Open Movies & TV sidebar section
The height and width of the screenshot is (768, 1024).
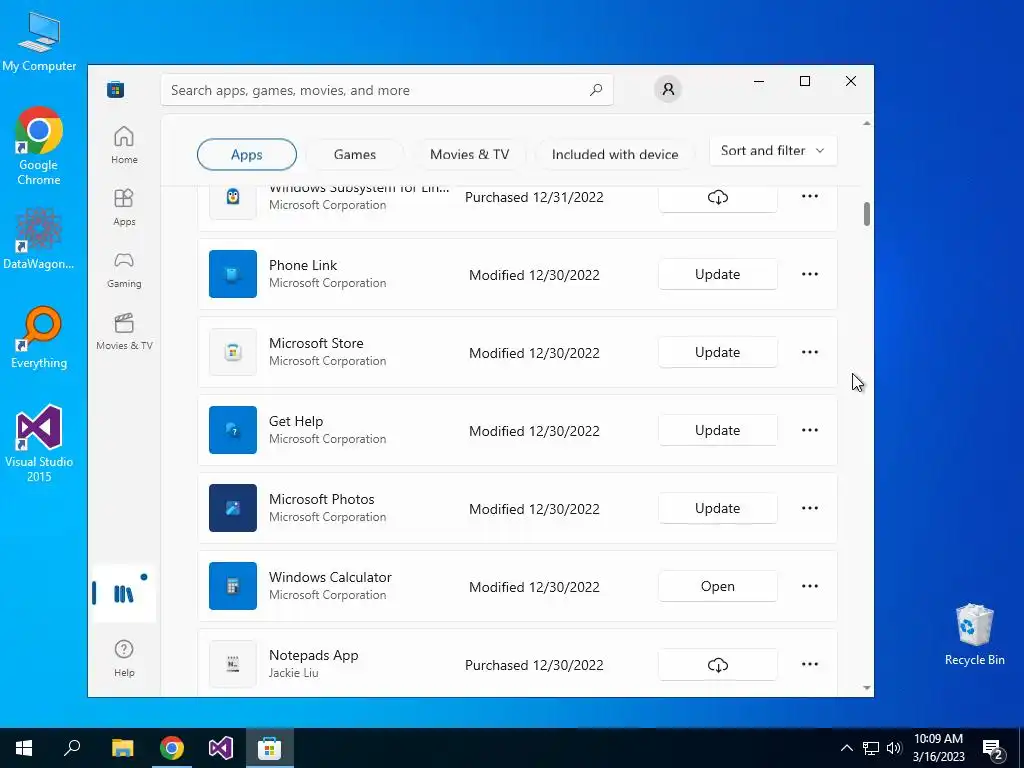coord(124,331)
